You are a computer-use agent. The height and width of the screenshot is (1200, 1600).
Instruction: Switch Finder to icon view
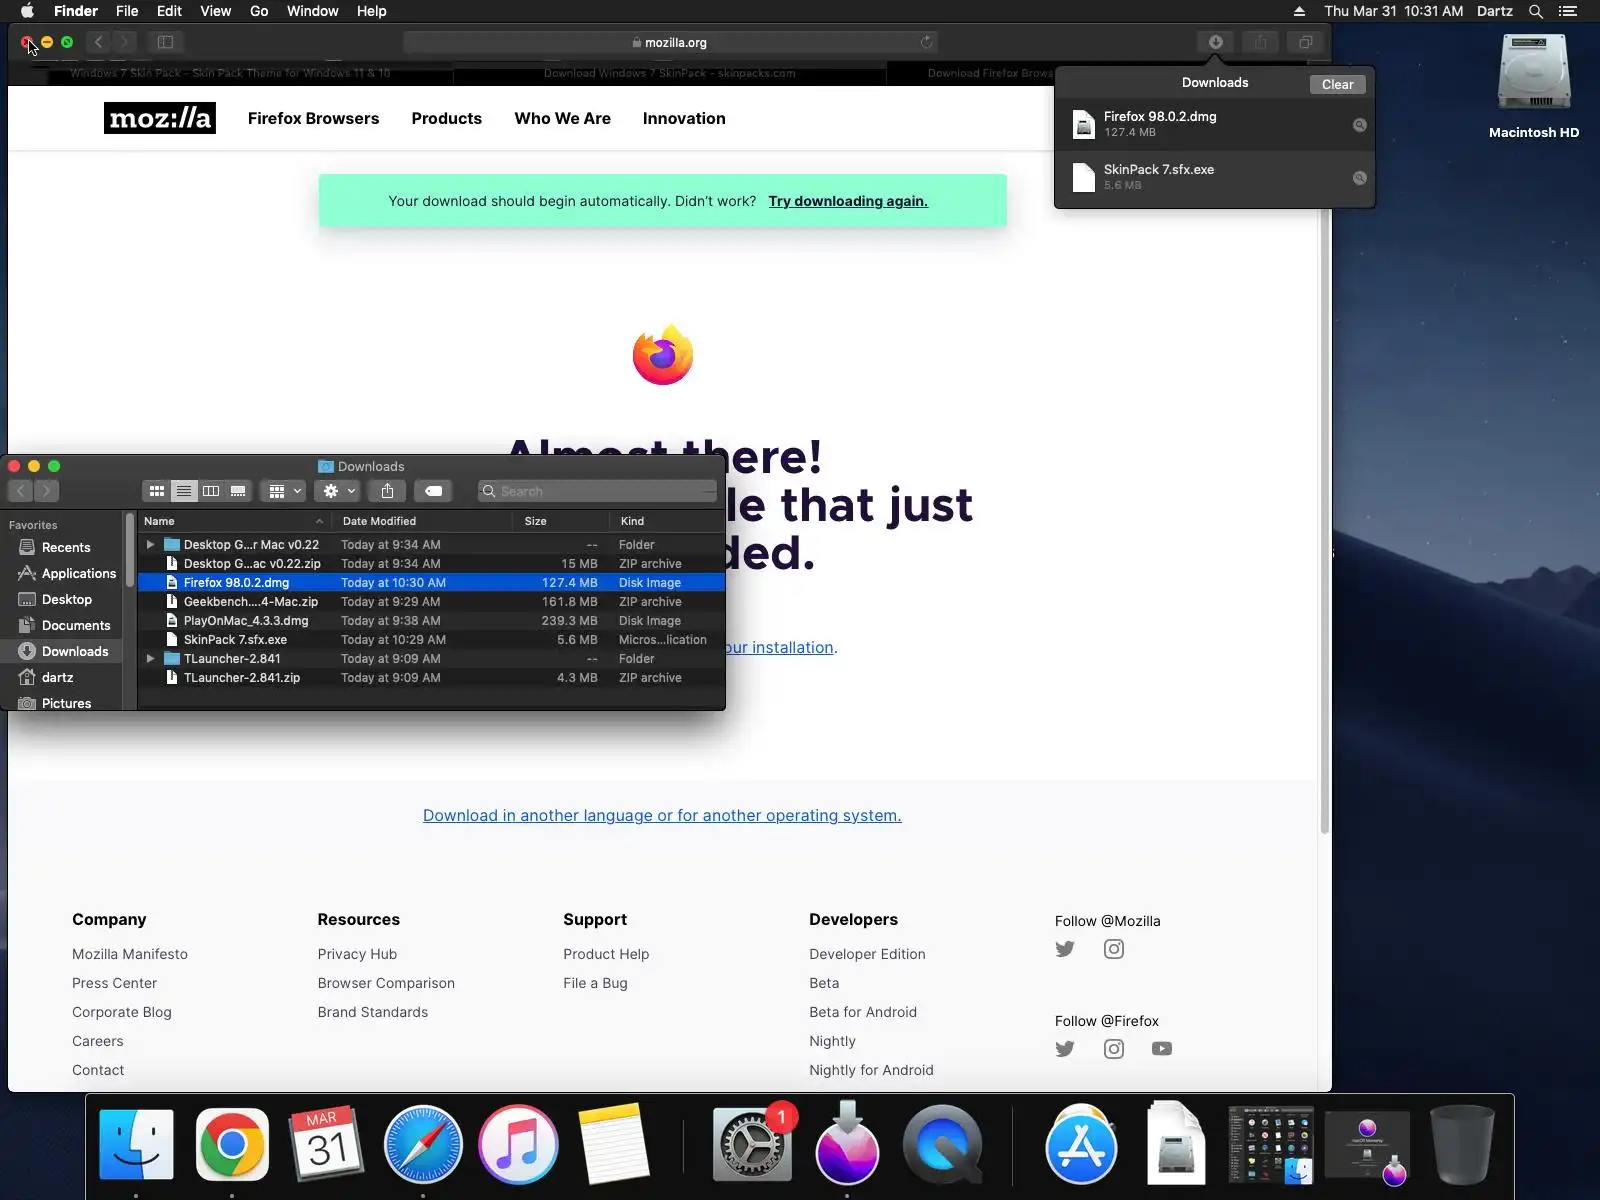(x=157, y=491)
